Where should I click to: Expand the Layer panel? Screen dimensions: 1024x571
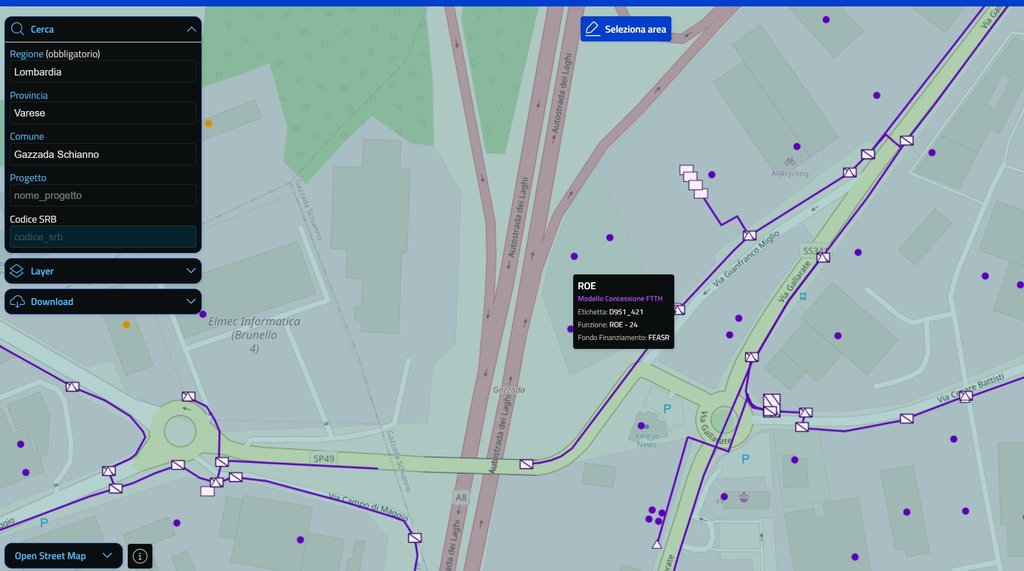tap(190, 271)
